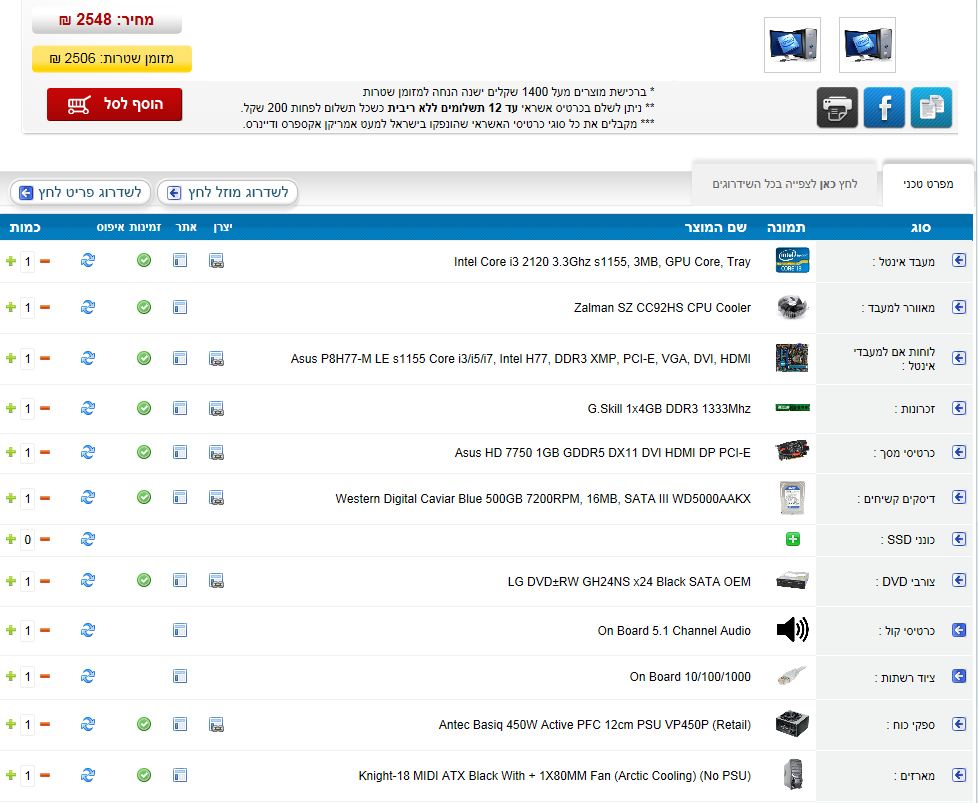Decrease quantity of LG DVD burner
Image resolution: width=978 pixels, height=803 pixels.
(x=44, y=581)
